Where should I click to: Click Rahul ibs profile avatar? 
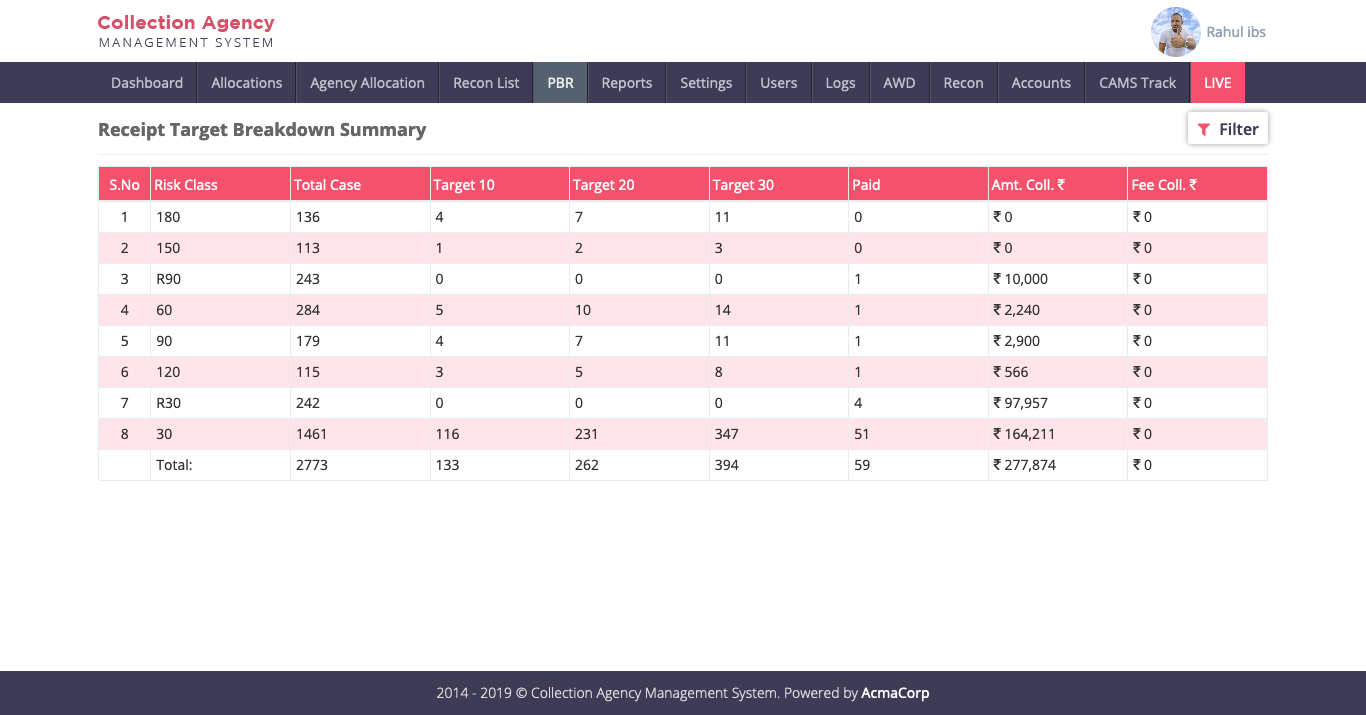pos(1175,32)
